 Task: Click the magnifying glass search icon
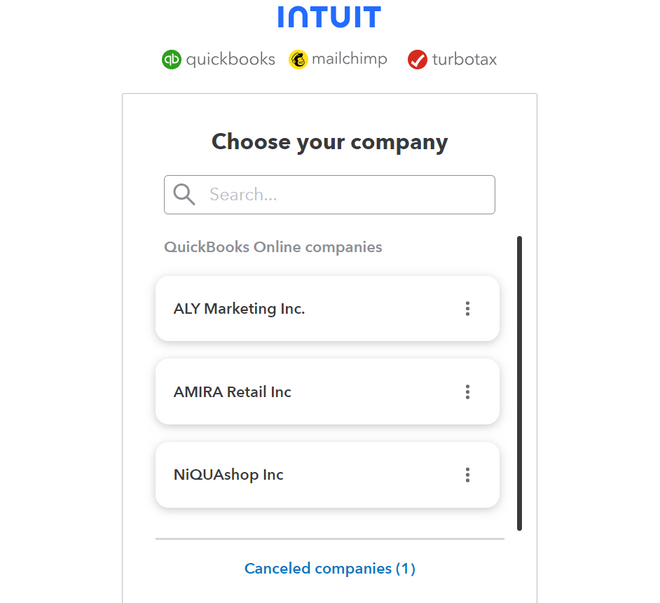pos(184,195)
